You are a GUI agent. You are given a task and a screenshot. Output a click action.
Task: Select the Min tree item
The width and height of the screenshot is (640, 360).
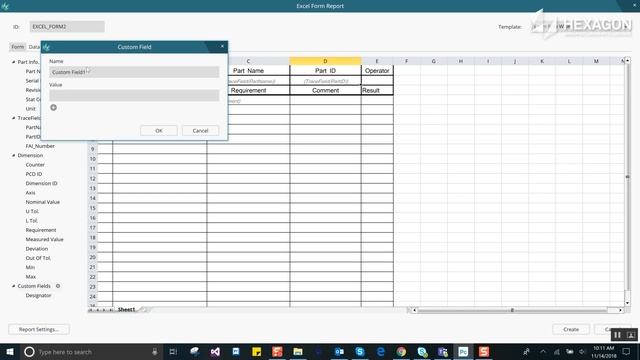[x=30, y=268]
